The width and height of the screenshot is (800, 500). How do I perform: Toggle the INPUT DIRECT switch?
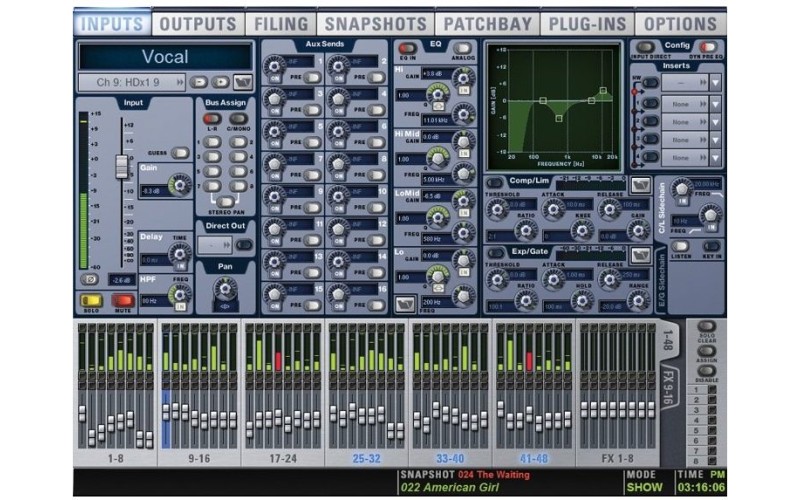(645, 47)
